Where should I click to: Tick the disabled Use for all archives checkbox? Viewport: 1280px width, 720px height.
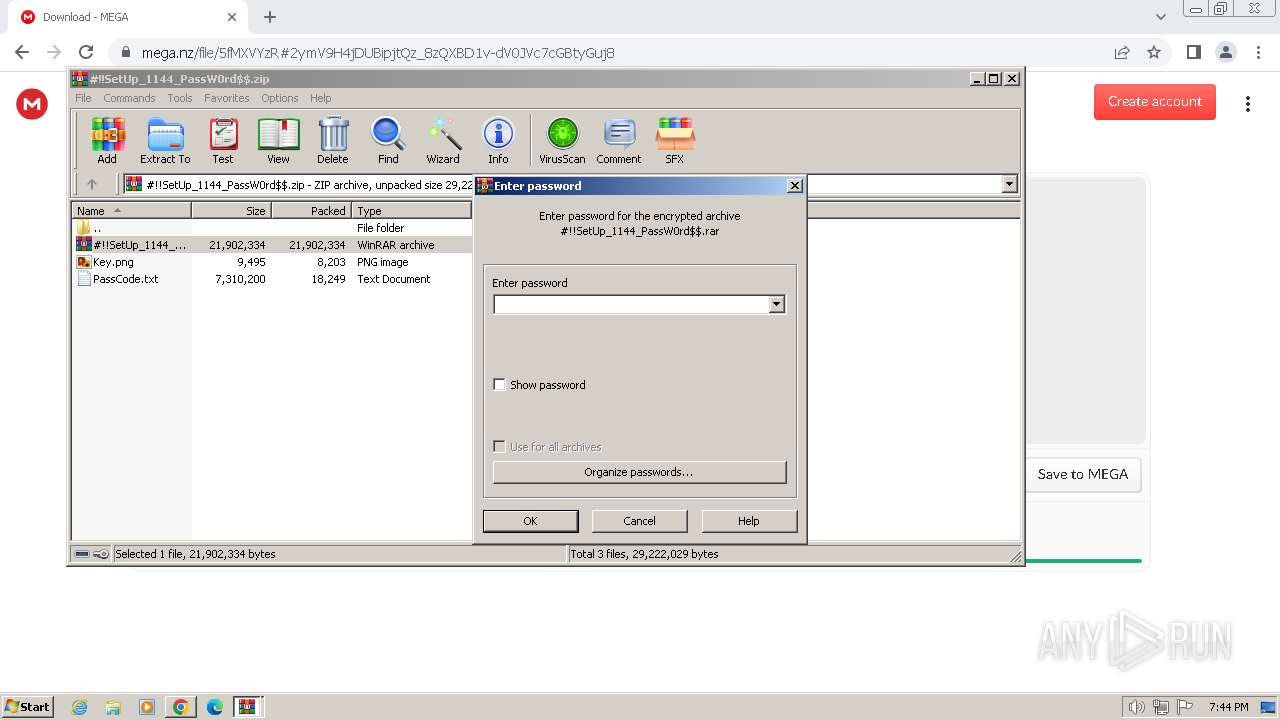(x=499, y=447)
